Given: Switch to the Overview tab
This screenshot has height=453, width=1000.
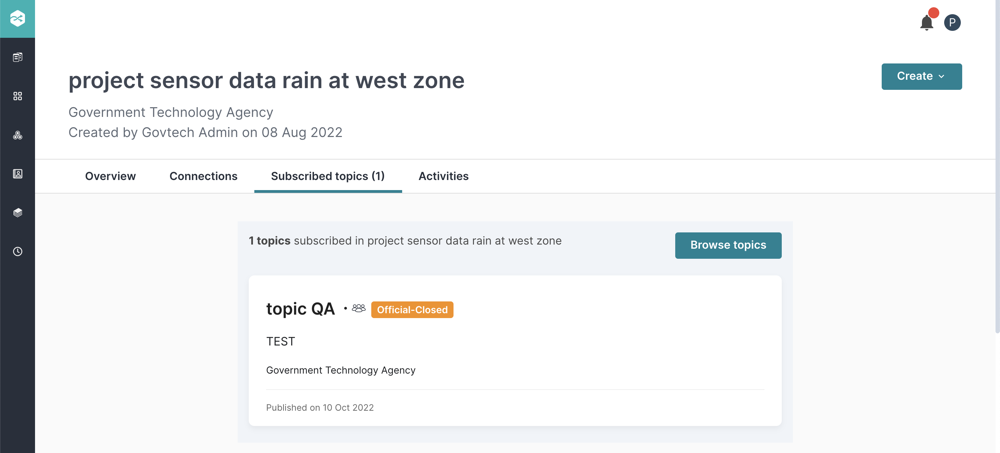Looking at the screenshot, I should click(x=110, y=176).
